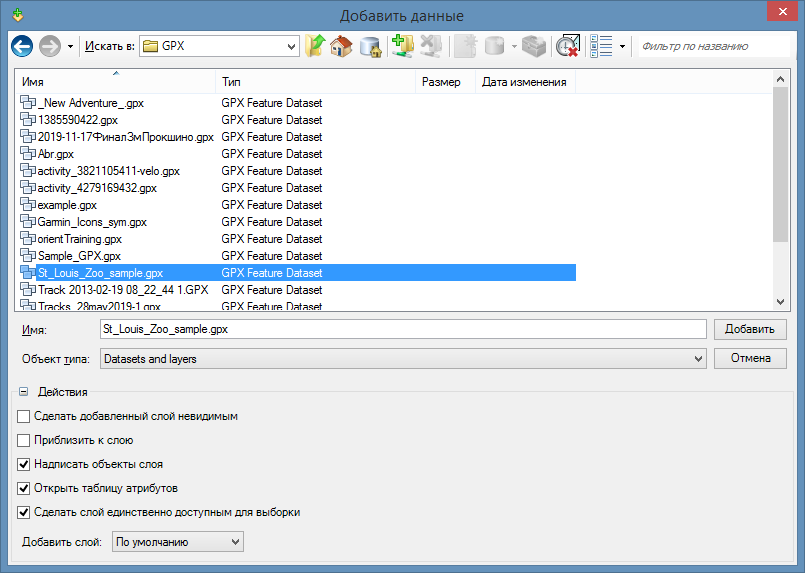The height and width of the screenshot is (573, 805).
Task: Go to home folder icon
Action: (x=341, y=46)
